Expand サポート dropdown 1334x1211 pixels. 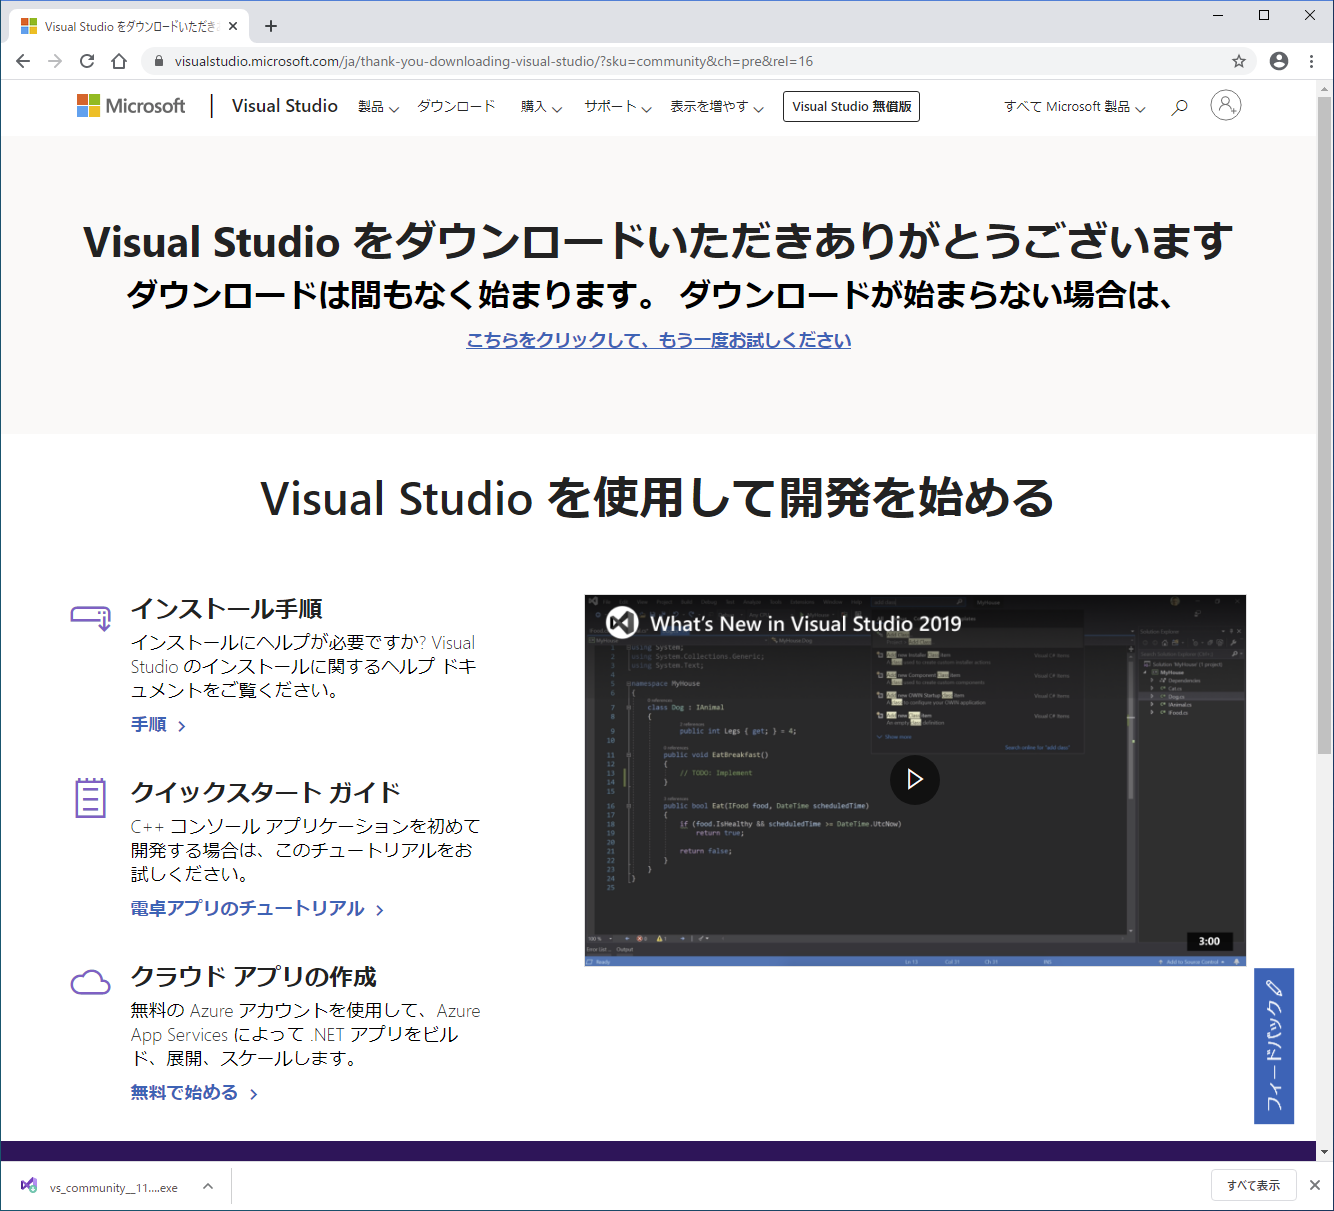[x=618, y=107]
